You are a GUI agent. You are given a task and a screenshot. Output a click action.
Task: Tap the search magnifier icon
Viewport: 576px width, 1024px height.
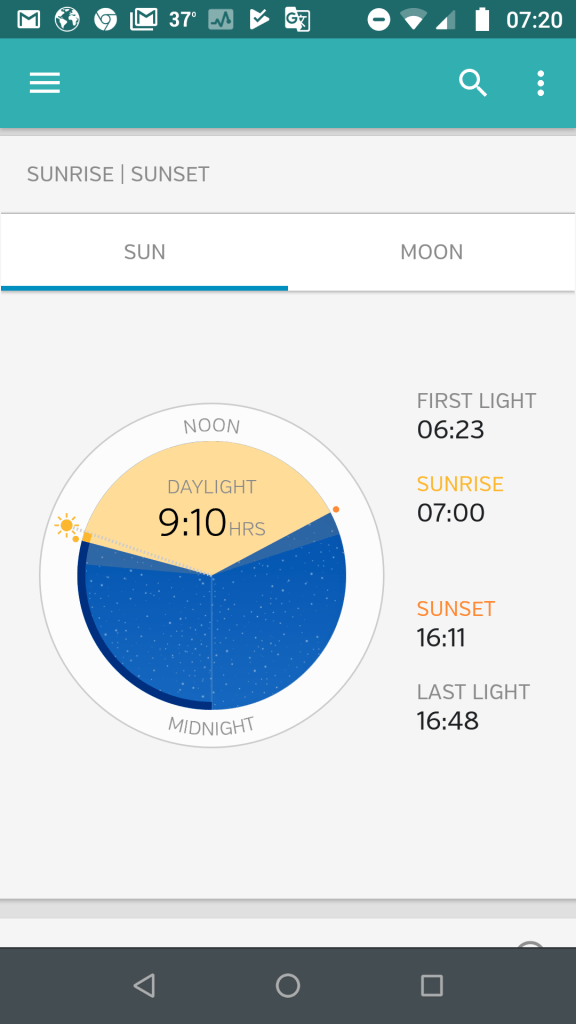473,83
